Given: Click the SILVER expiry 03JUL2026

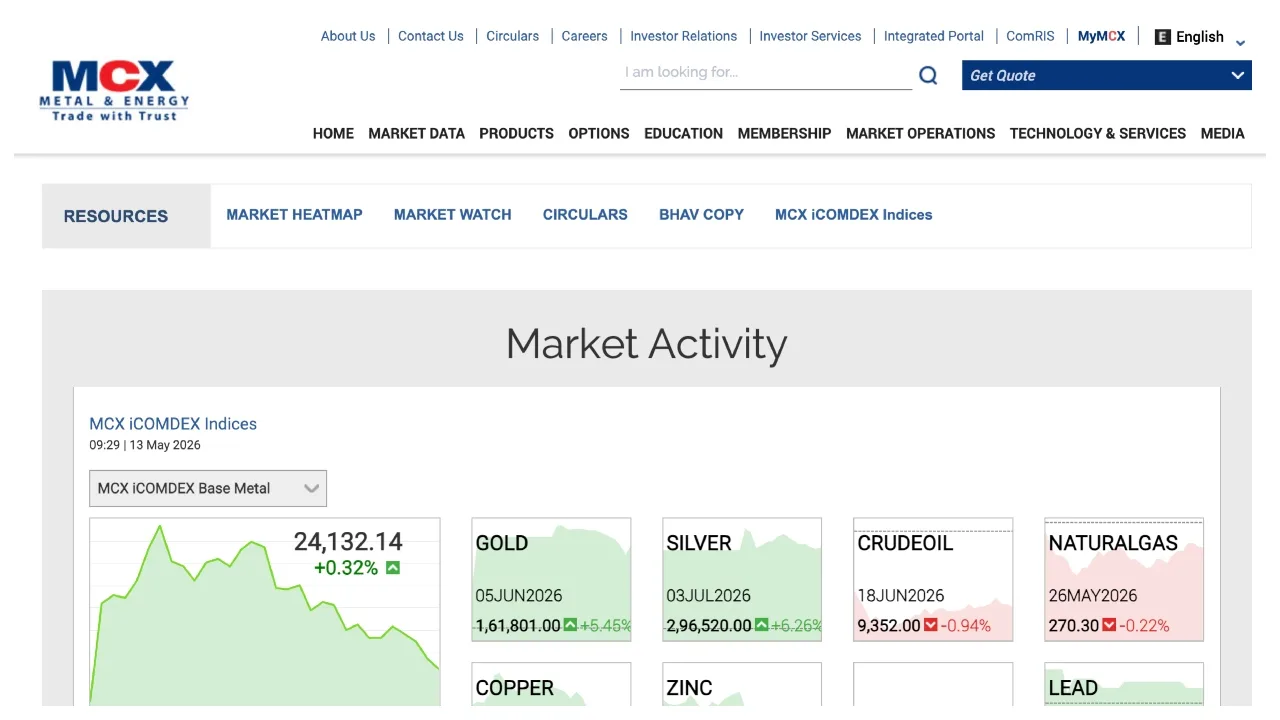Looking at the screenshot, I should pyautogui.click(x=709, y=595).
